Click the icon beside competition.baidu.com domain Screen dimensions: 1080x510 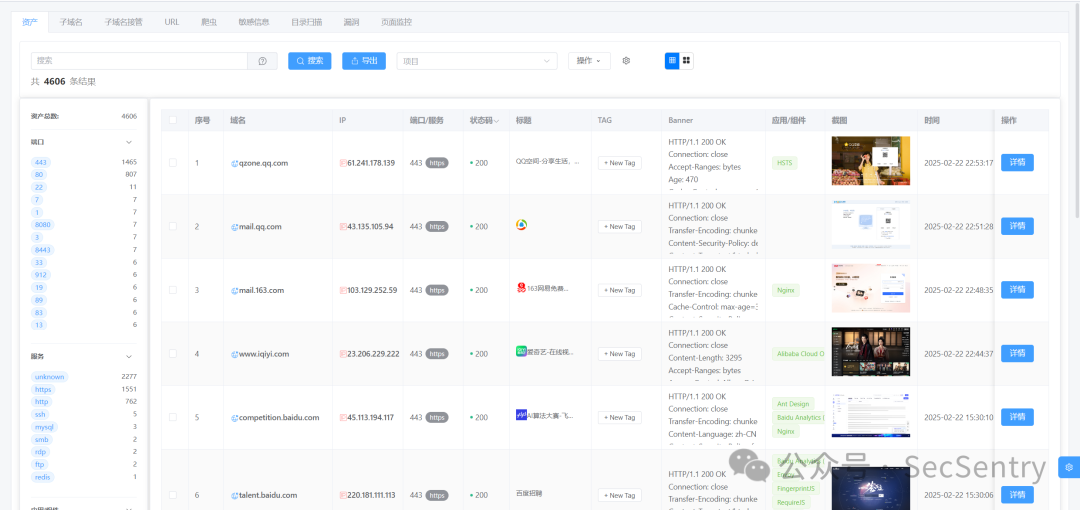tap(234, 418)
